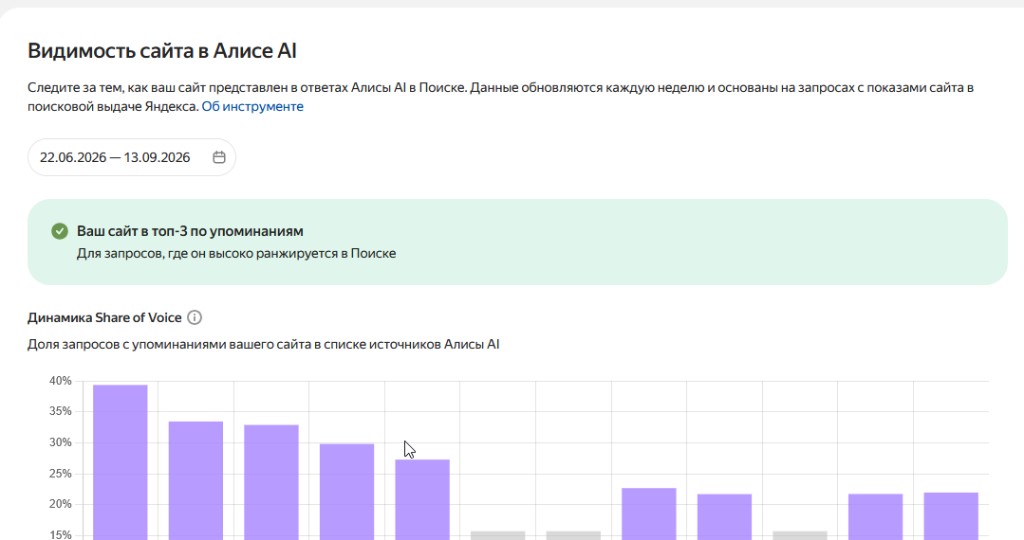Open the 'Об инструменте' link
This screenshot has width=1024, height=540.
(252, 106)
